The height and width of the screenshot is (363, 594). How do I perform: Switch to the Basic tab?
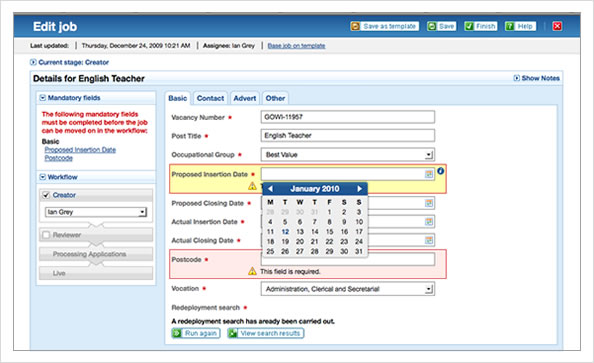(178, 98)
